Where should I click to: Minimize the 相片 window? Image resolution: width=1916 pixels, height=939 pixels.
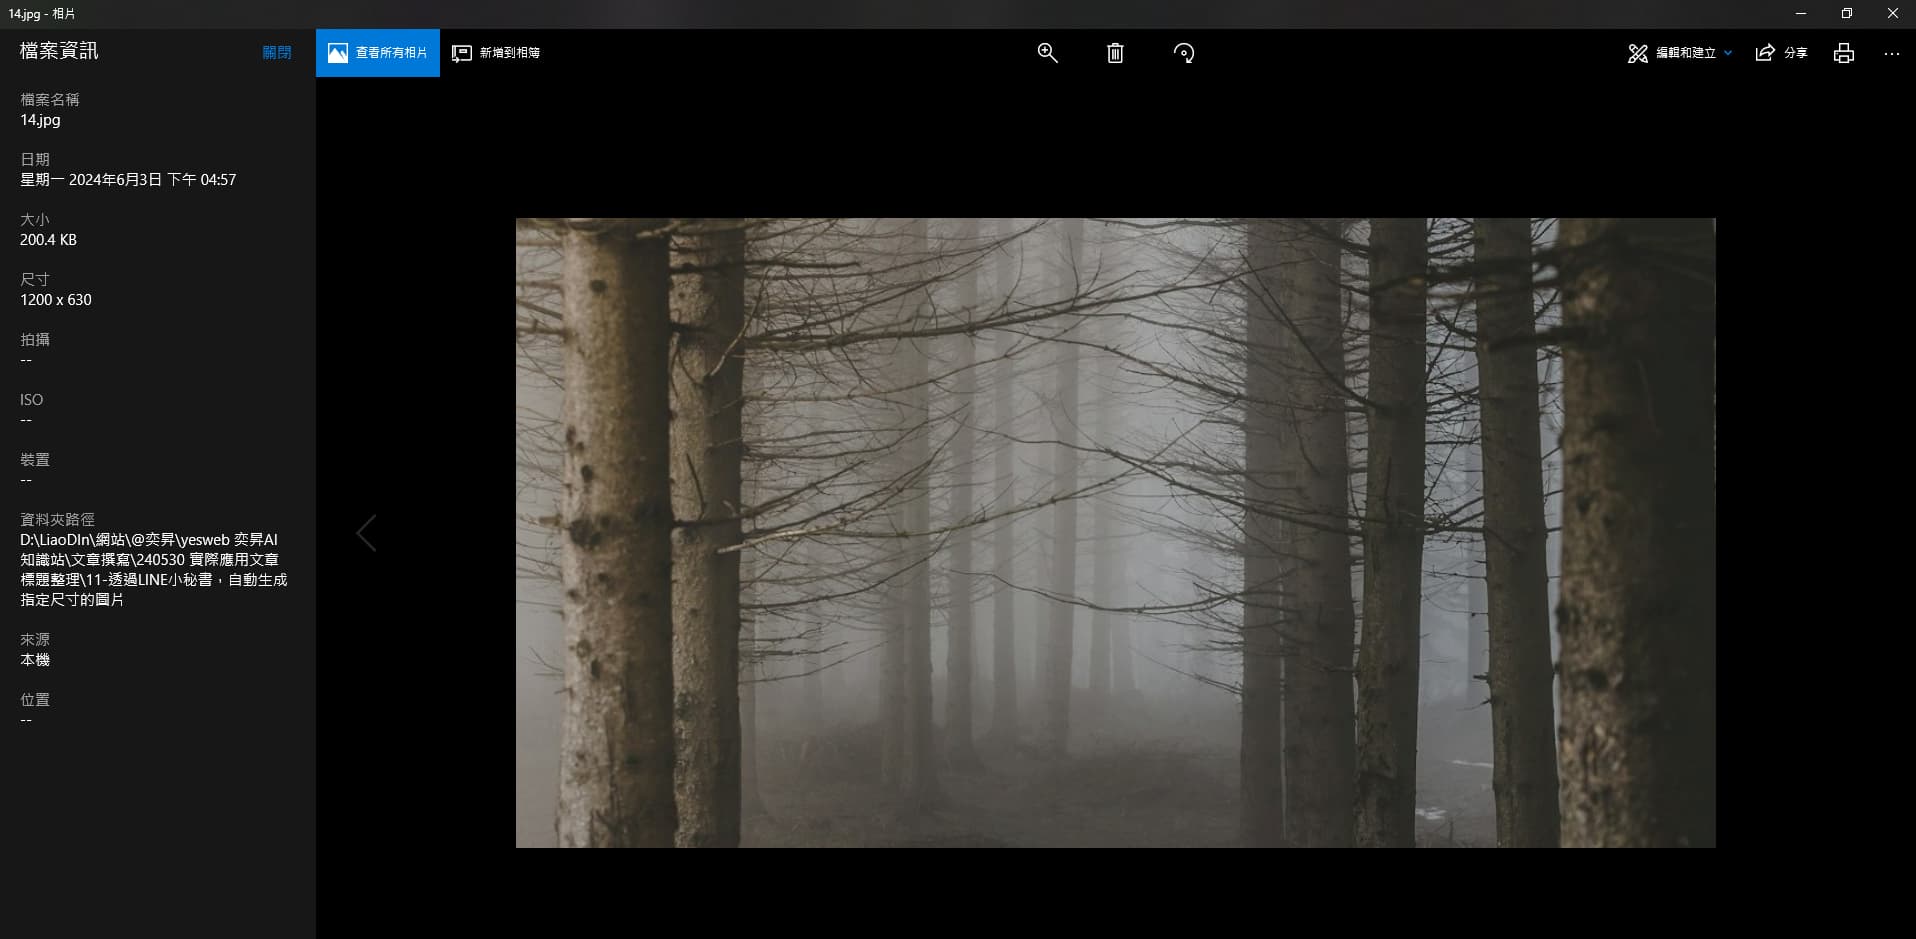click(1800, 14)
